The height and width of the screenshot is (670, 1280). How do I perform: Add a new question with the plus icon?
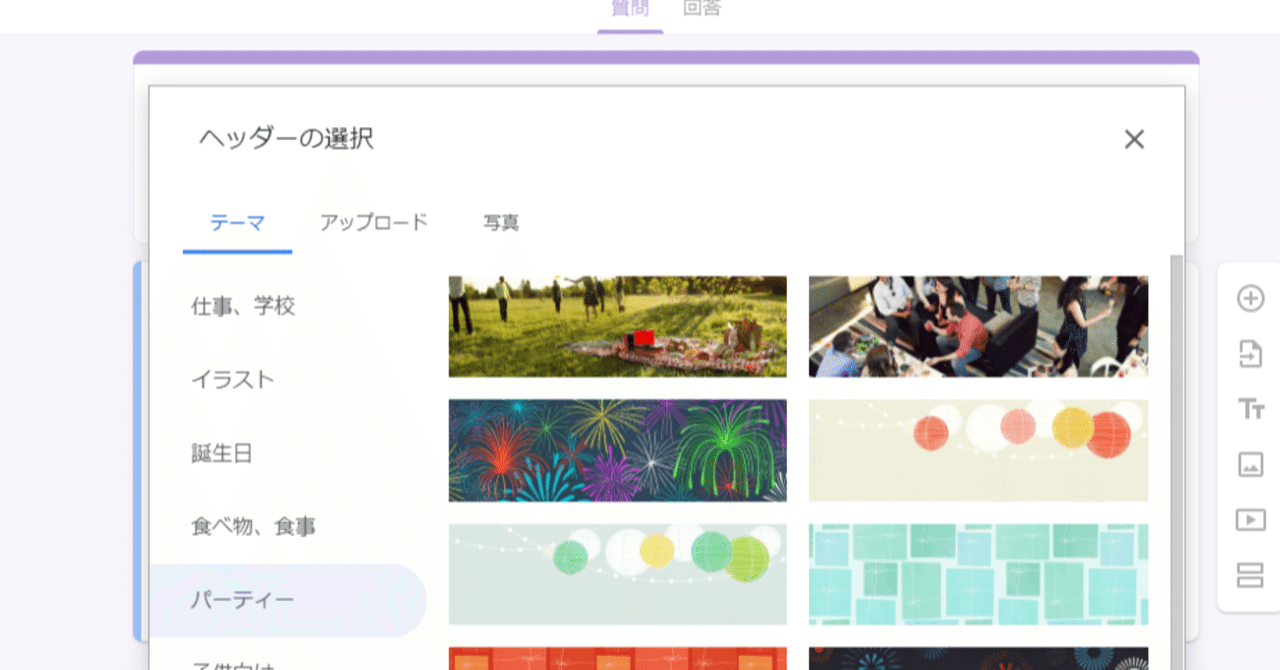point(1249,297)
